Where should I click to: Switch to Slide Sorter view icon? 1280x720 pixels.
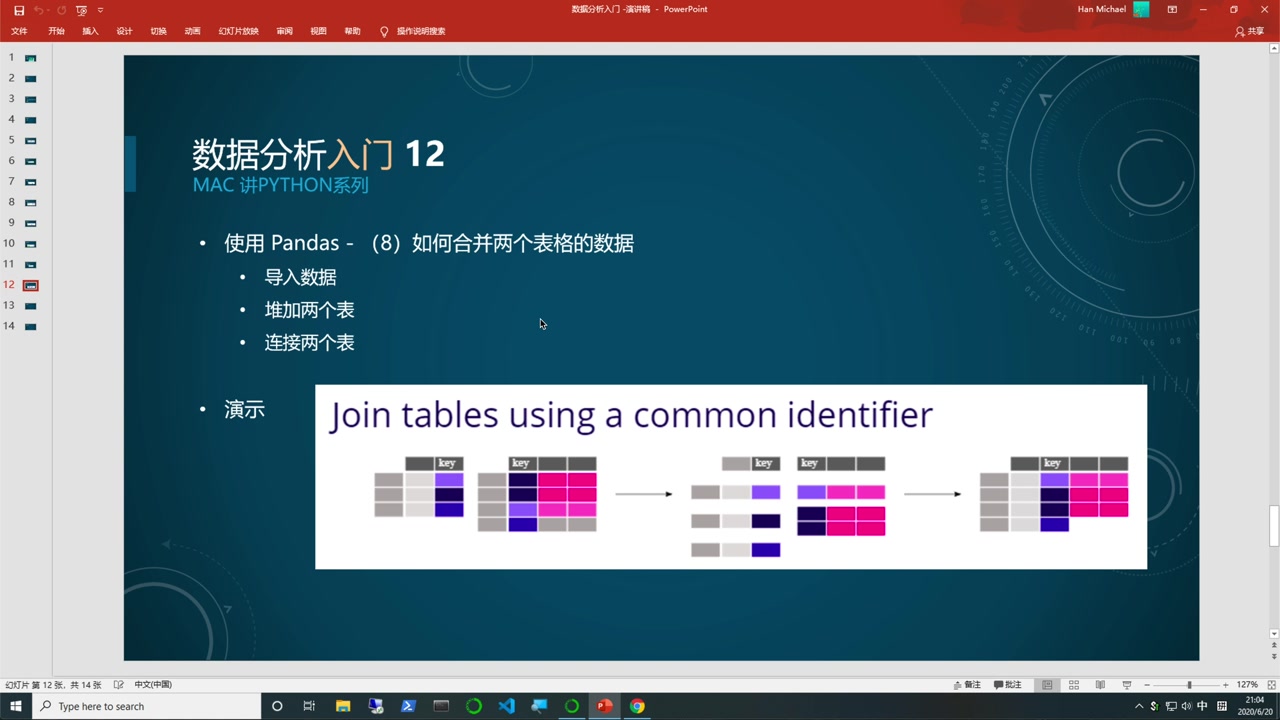tap(1074, 685)
